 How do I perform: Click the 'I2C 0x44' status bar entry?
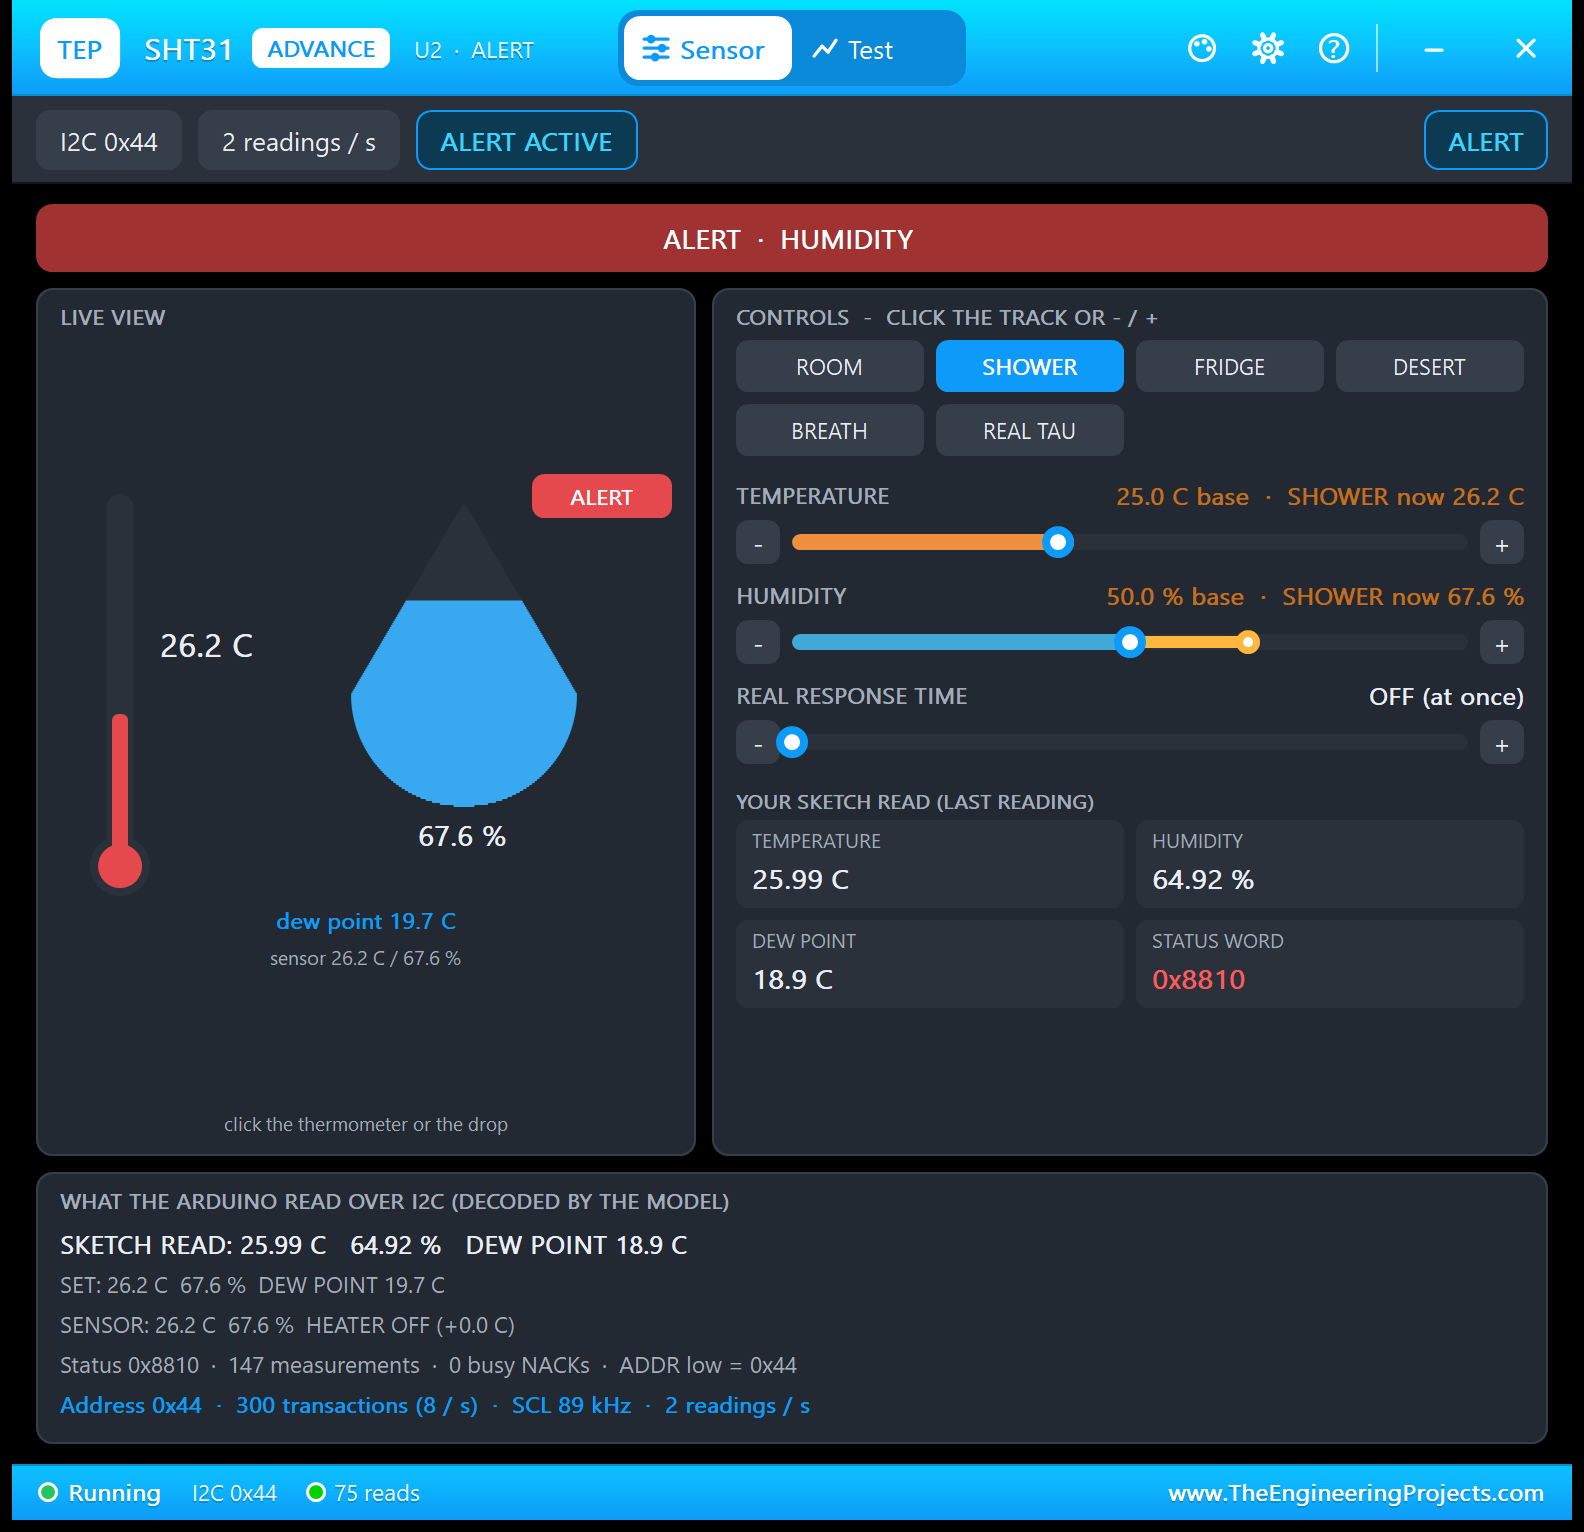pos(234,1493)
